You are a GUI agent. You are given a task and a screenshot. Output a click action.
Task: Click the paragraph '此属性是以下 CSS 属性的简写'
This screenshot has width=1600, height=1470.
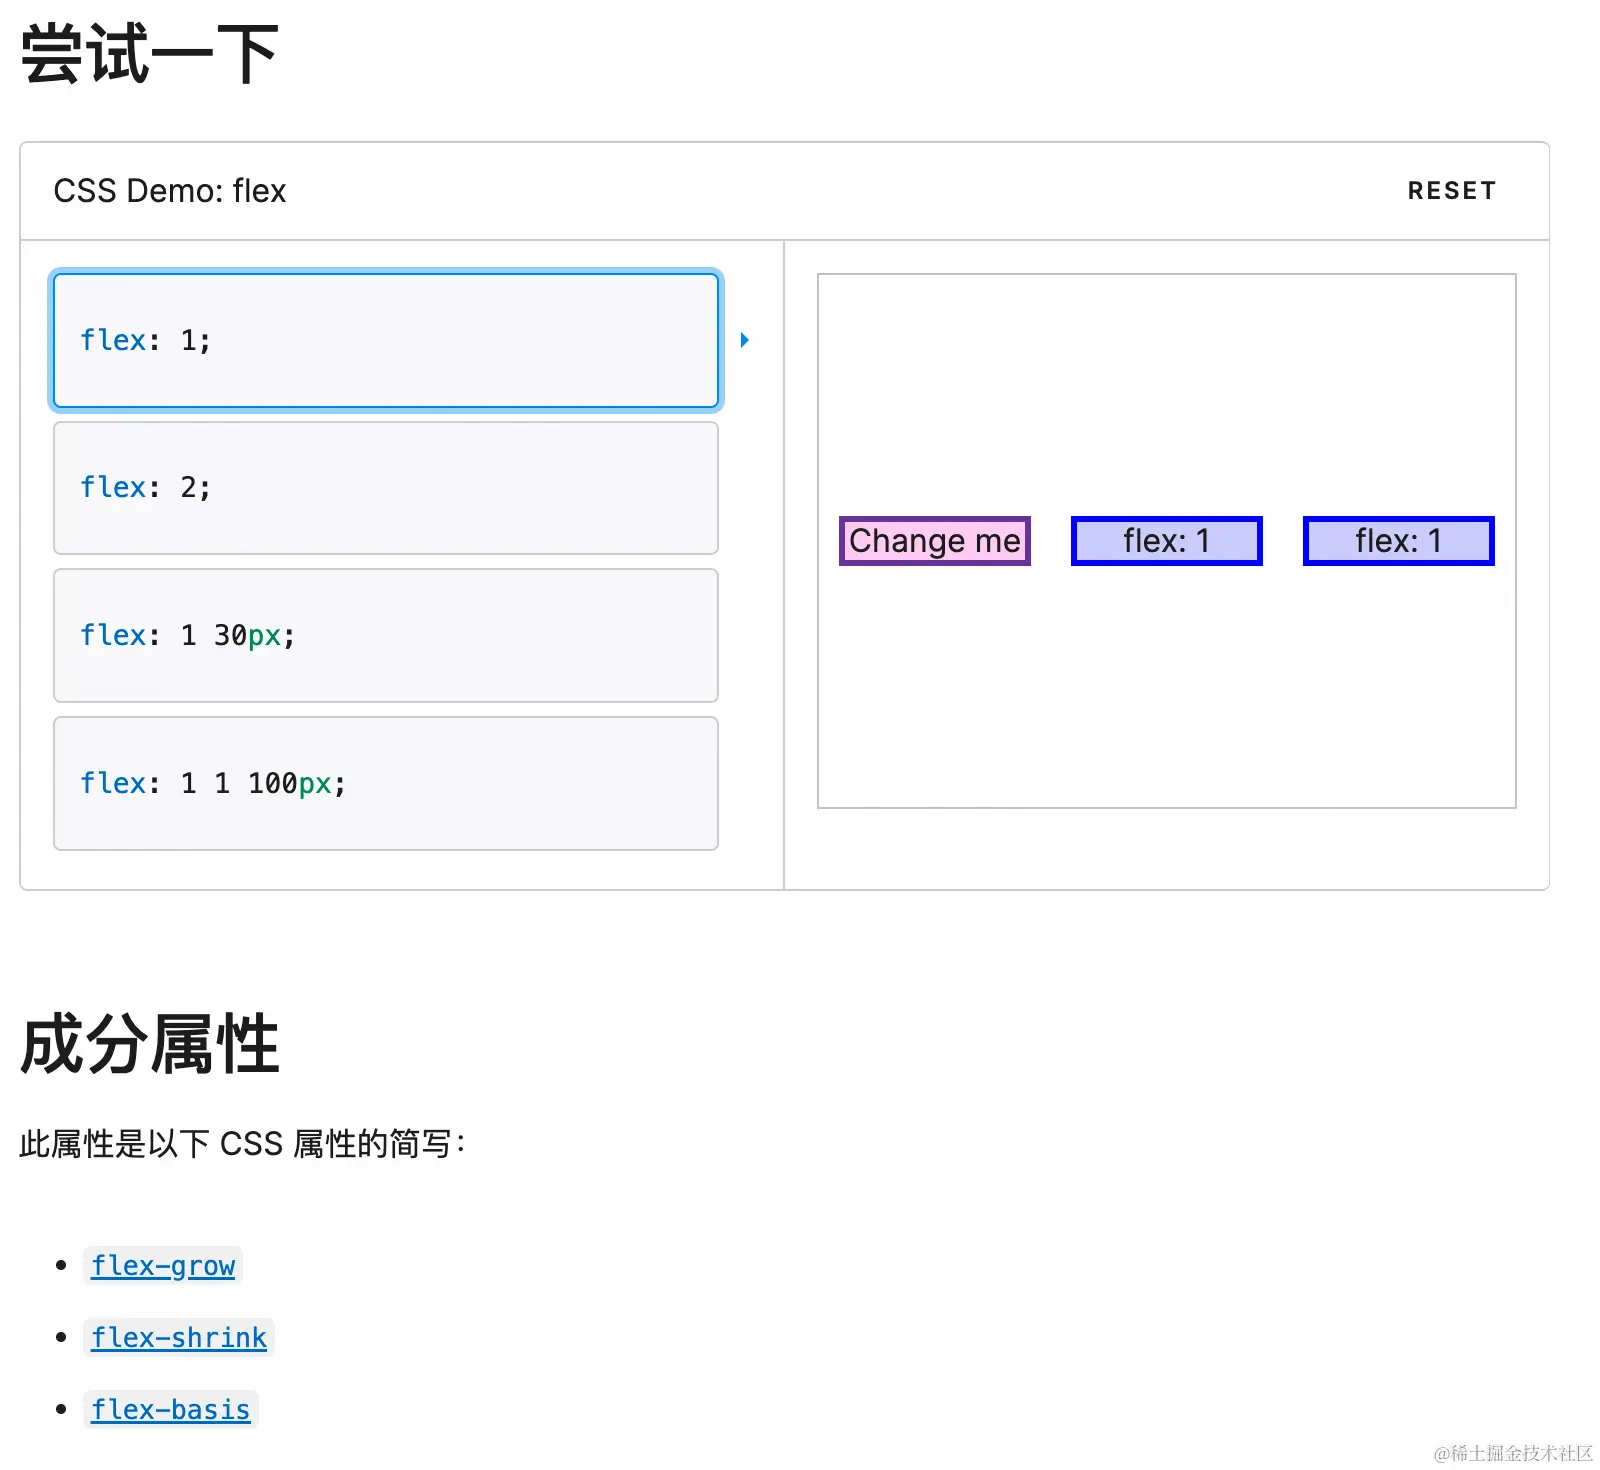click(243, 1144)
